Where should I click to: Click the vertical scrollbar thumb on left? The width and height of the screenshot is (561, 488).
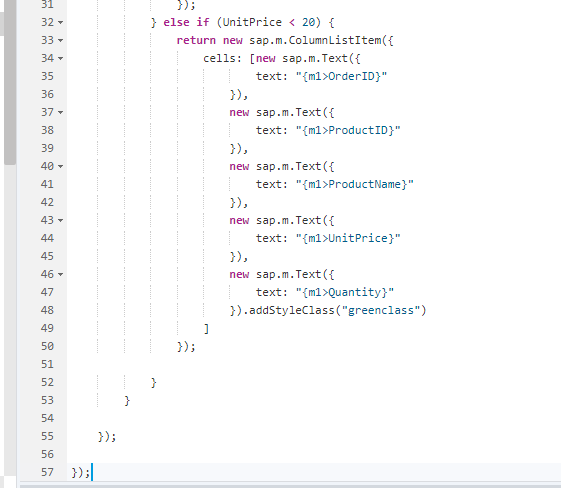tap(10, 82)
